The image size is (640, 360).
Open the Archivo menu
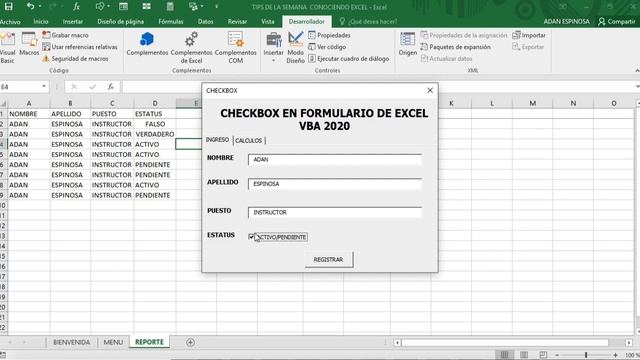(x=10, y=22)
